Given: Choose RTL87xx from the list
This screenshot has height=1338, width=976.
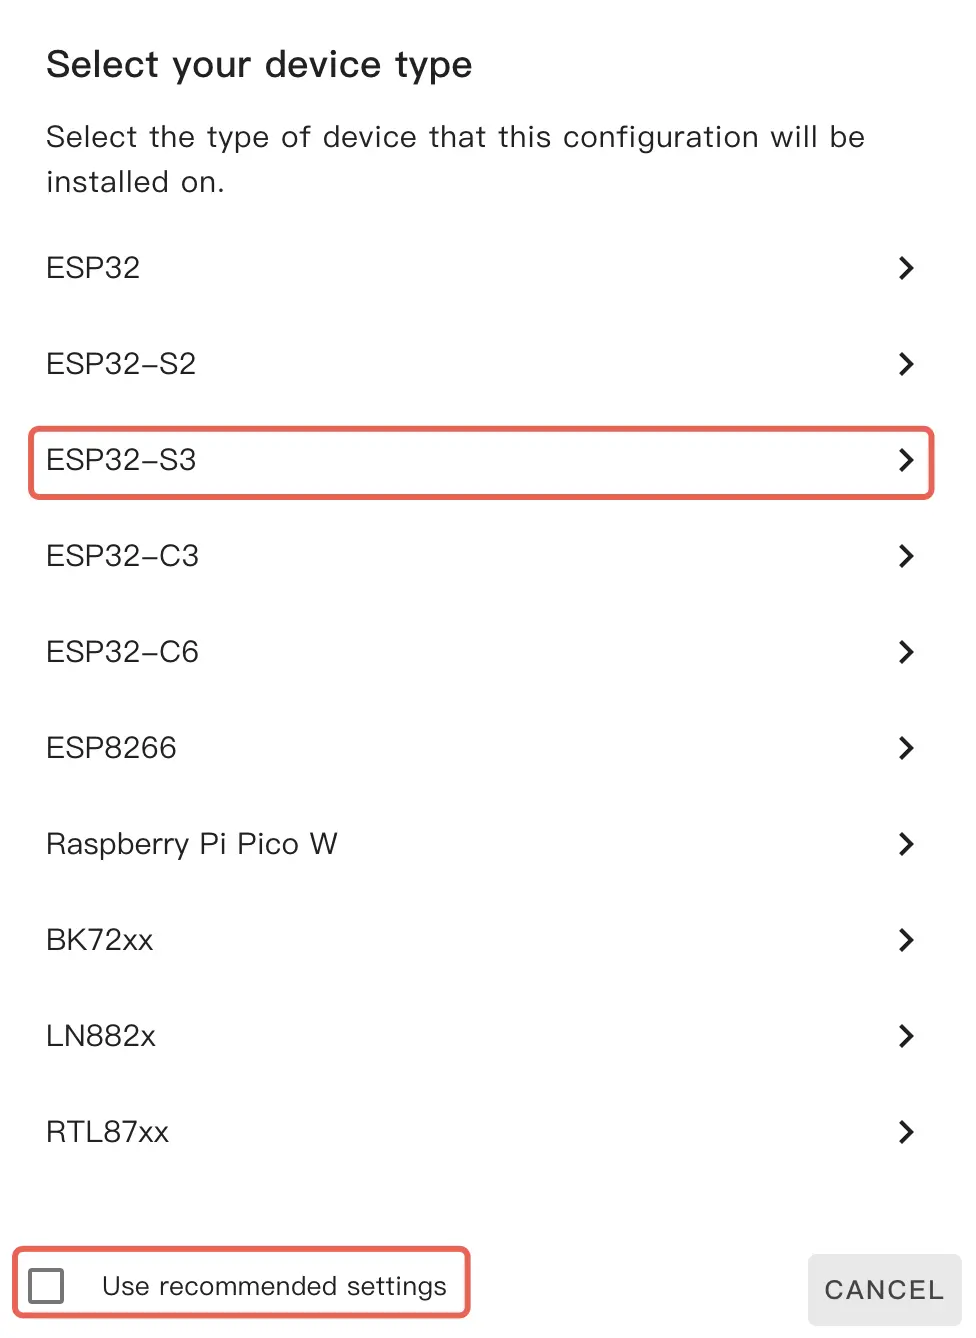Looking at the screenshot, I should tap(108, 1132).
